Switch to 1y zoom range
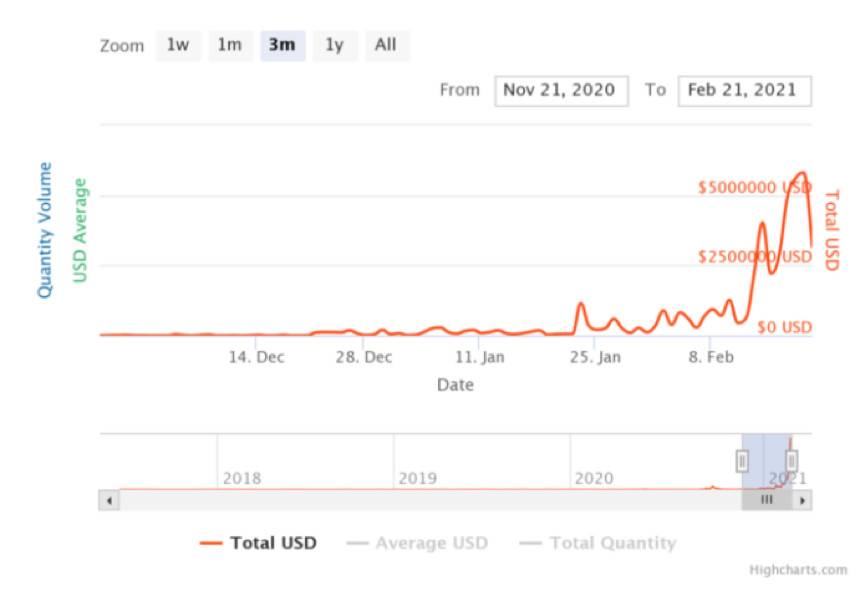Screen dimensions: 864x589 coord(334,45)
